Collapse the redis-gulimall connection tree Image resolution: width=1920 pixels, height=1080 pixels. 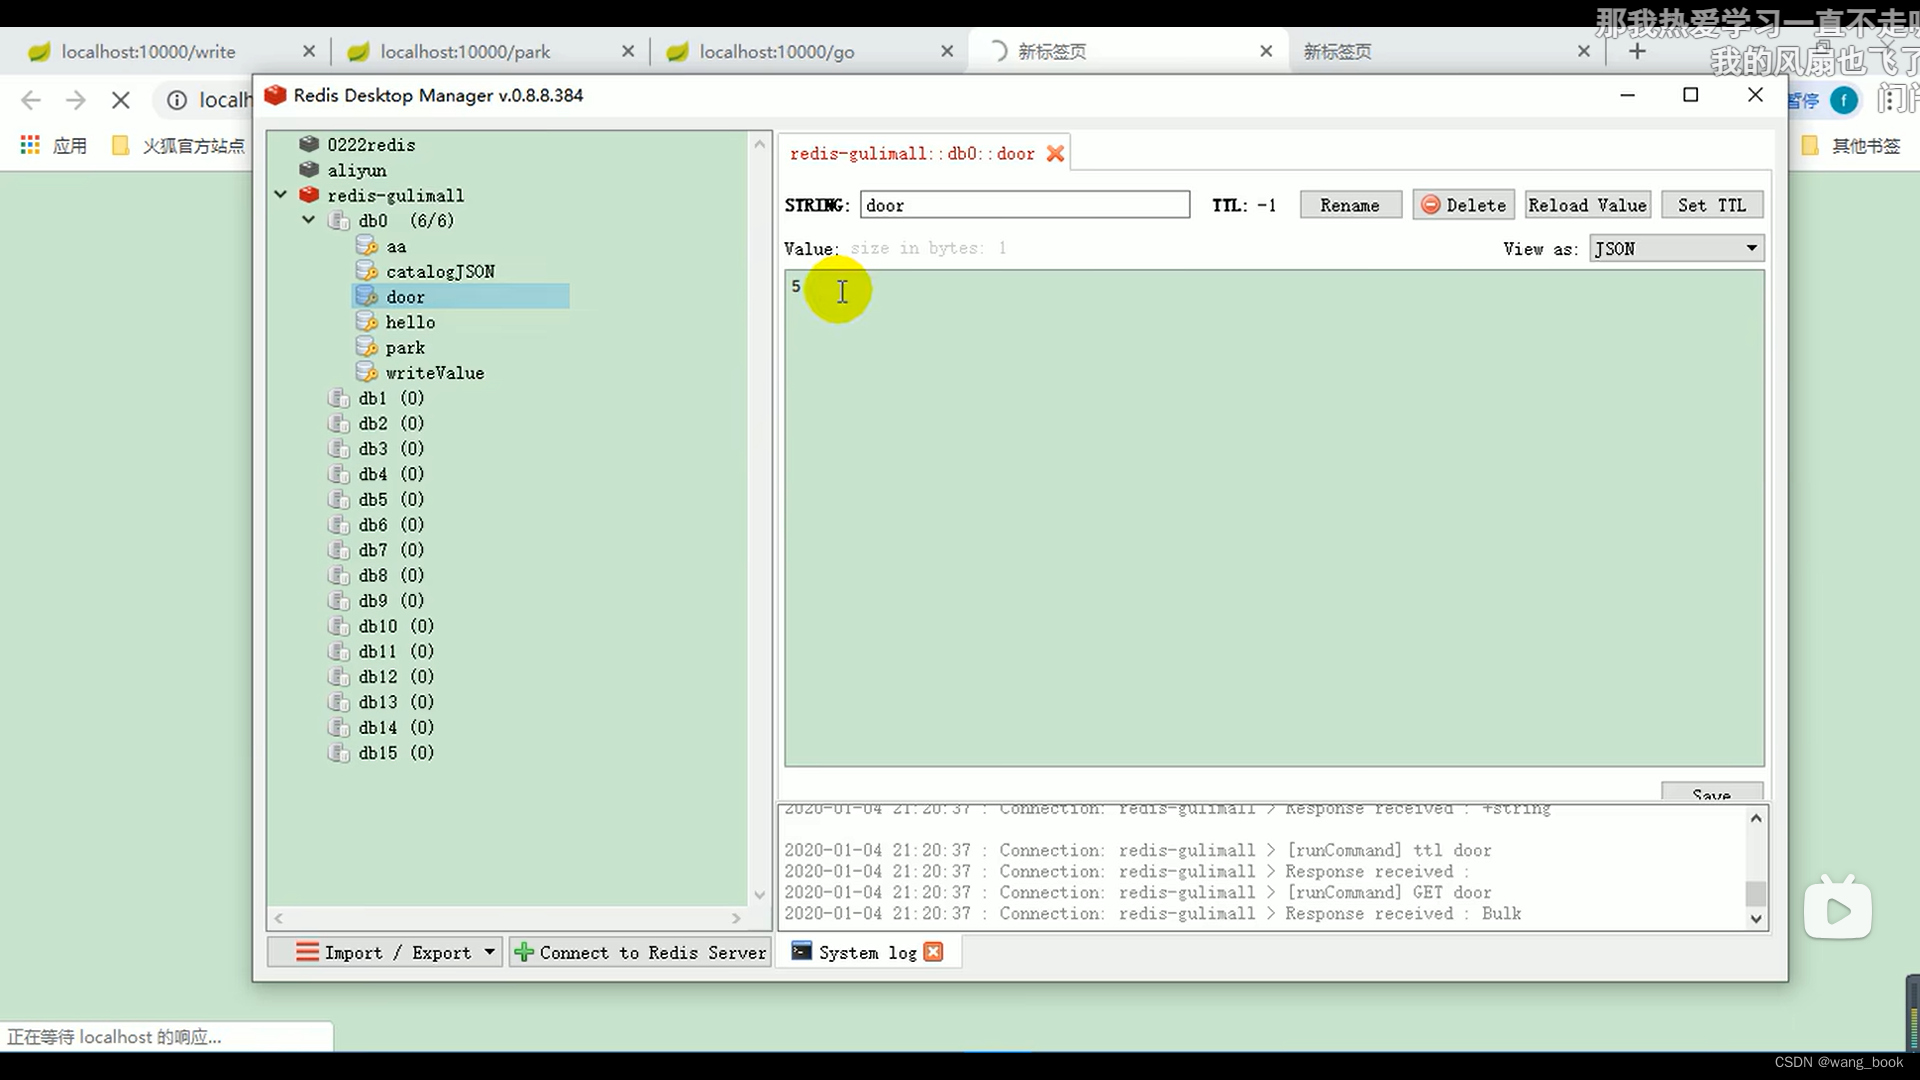click(x=281, y=194)
